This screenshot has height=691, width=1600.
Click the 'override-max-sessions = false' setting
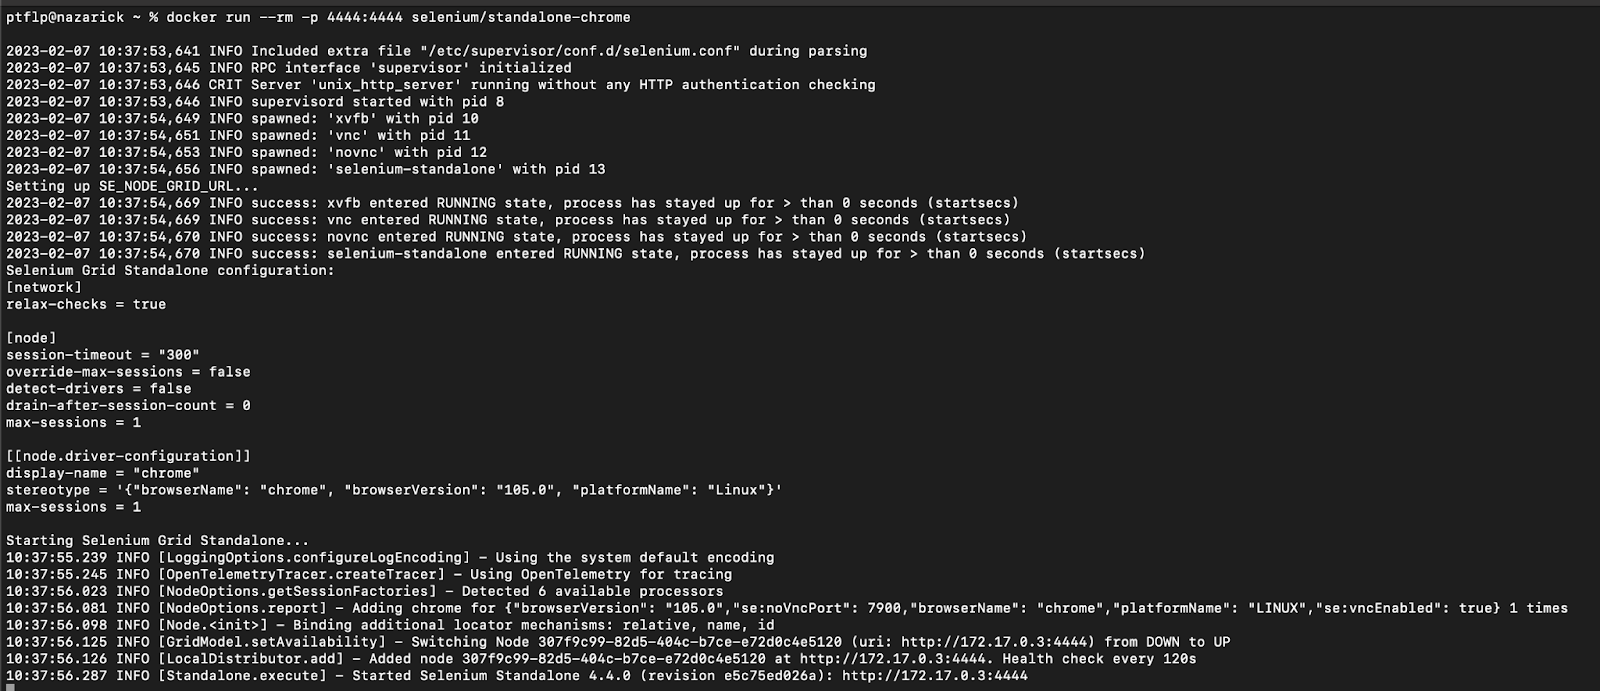128,372
